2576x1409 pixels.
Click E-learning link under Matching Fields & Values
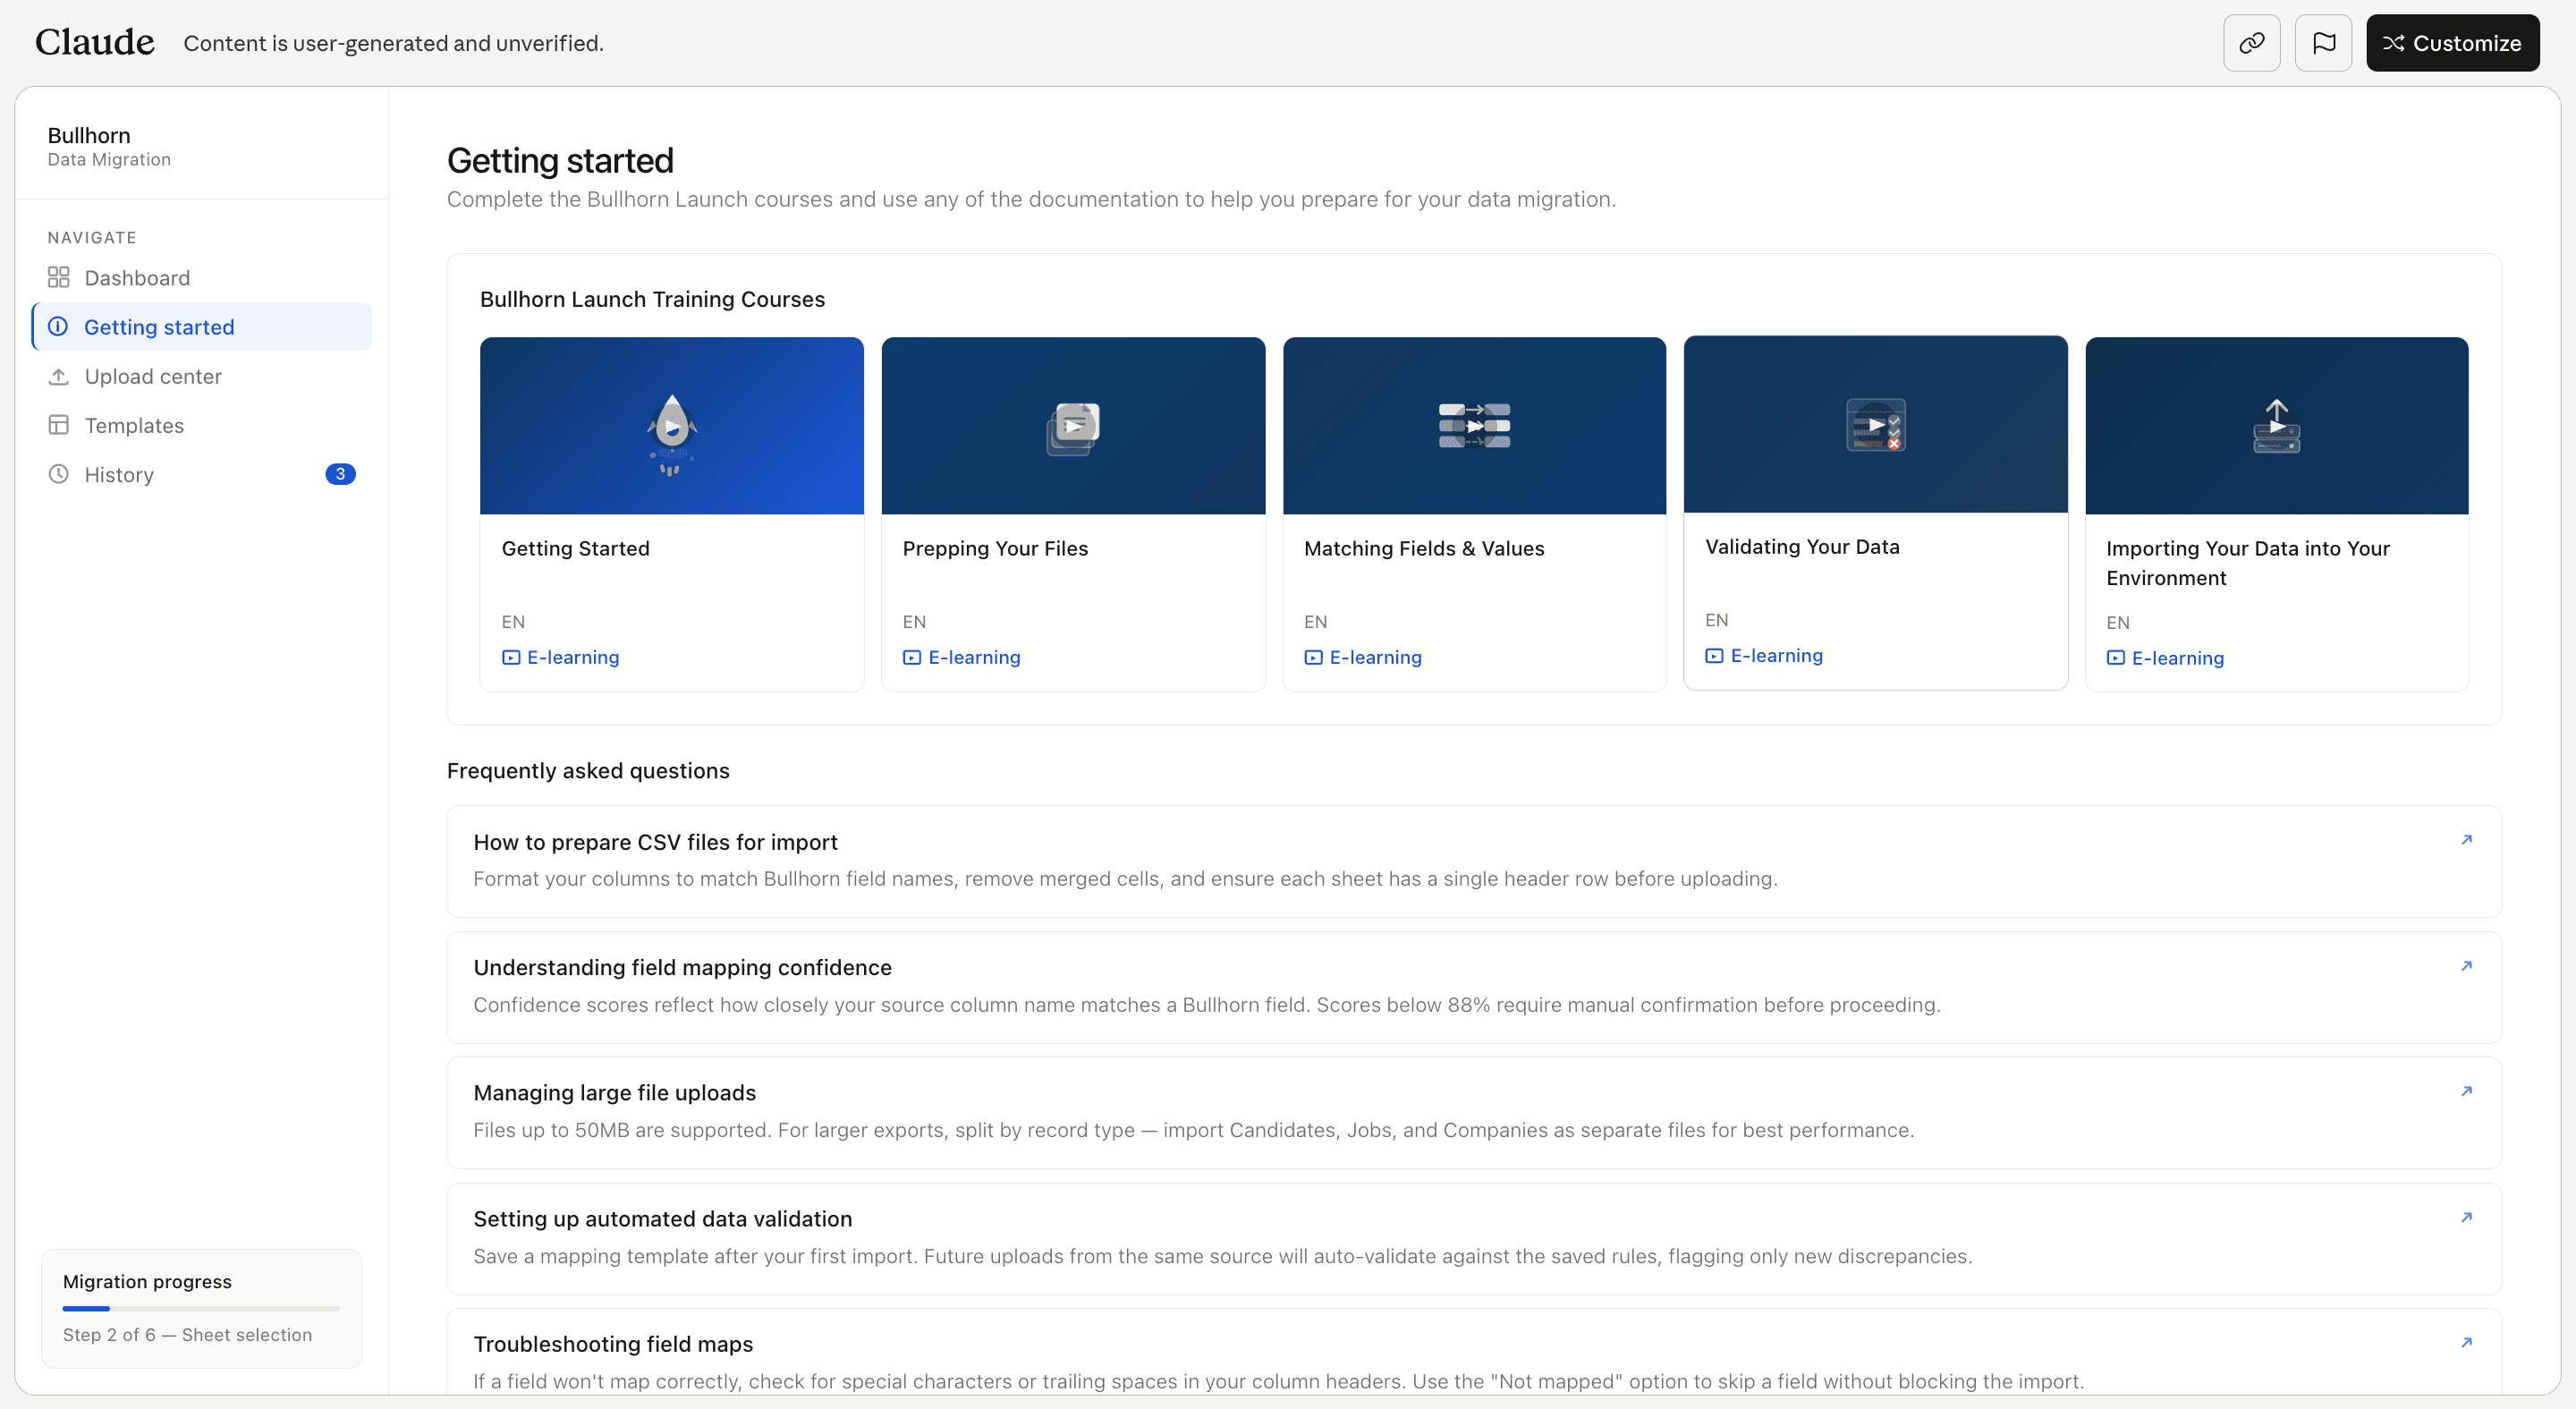tap(1363, 657)
